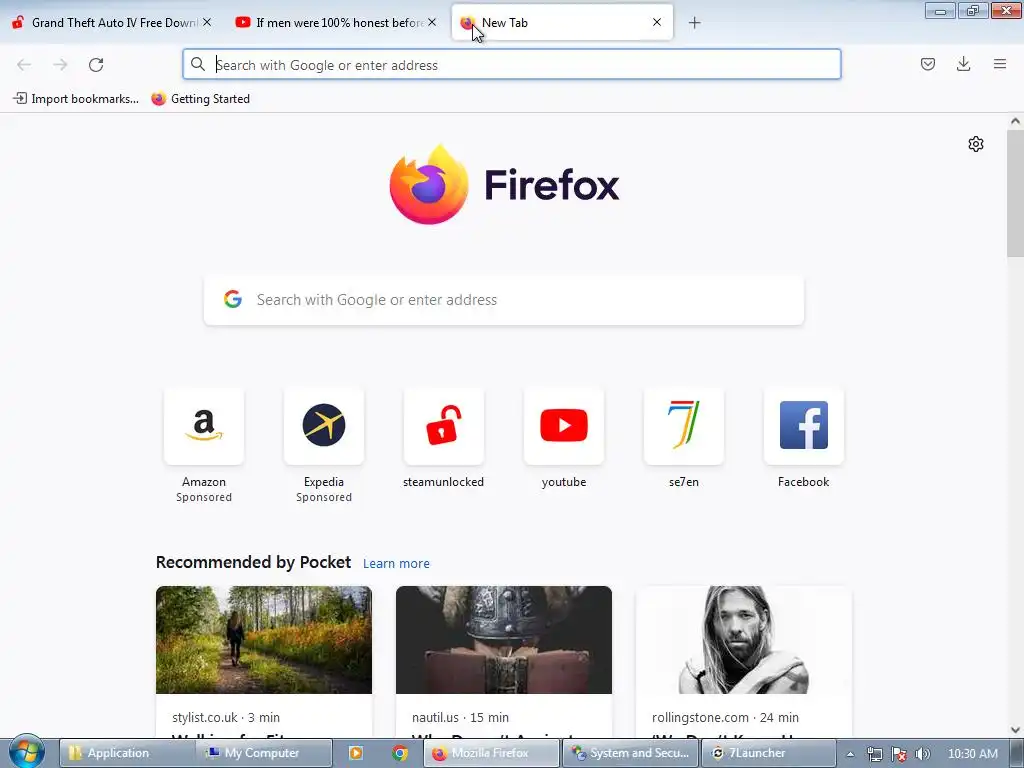Viewport: 1024px width, 768px height.
Task: Open the stylist.co.uk walking article thumbnail
Action: click(x=264, y=640)
